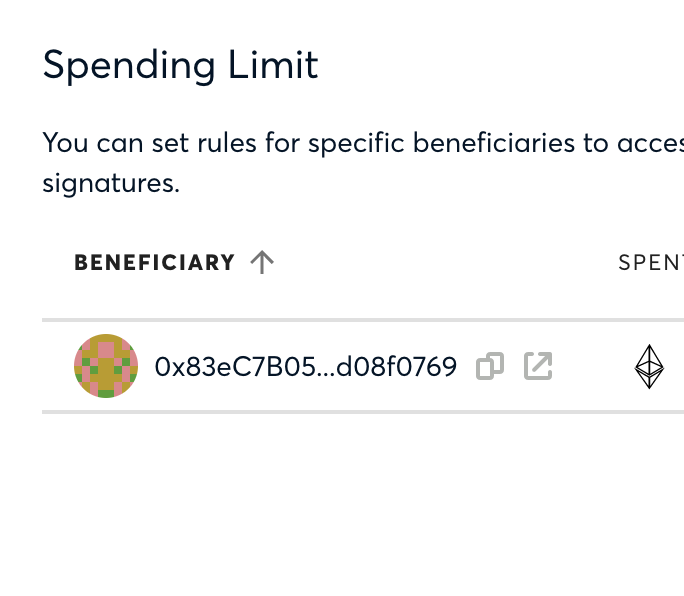Click the beneficiary identicon avatar
The width and height of the screenshot is (684, 596).
[x=106, y=366]
